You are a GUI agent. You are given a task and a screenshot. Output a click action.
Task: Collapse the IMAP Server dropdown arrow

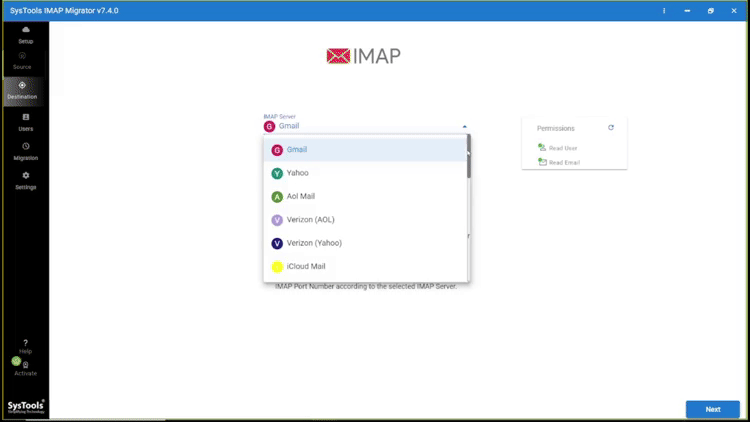tap(464, 126)
